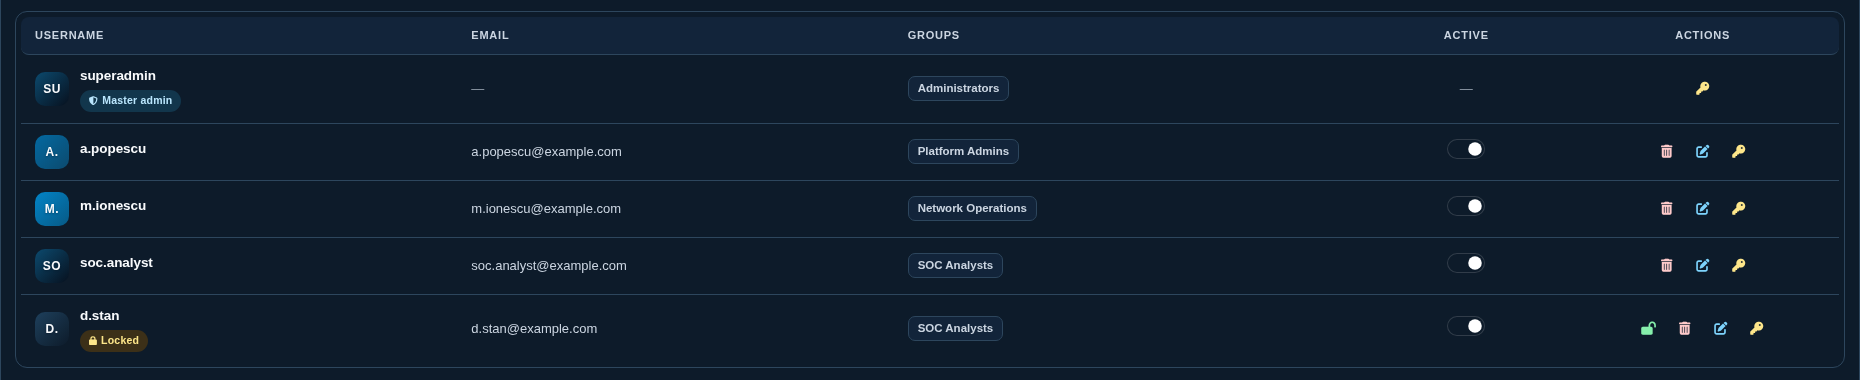Screen dimensions: 1860x380
Task: Toggle active switch for m.ionescu
Action: [x=1466, y=206]
